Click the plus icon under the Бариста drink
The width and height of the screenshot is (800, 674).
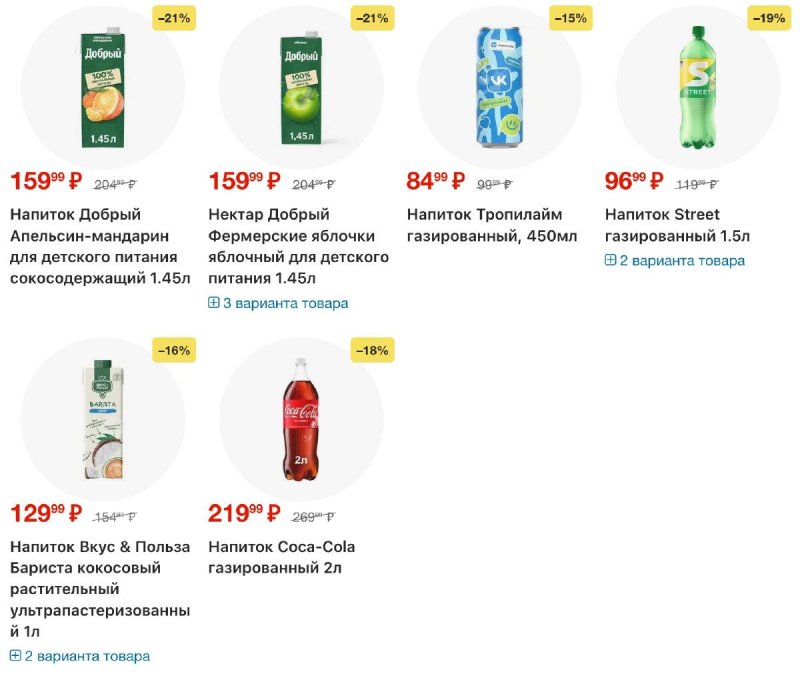tap(15, 656)
